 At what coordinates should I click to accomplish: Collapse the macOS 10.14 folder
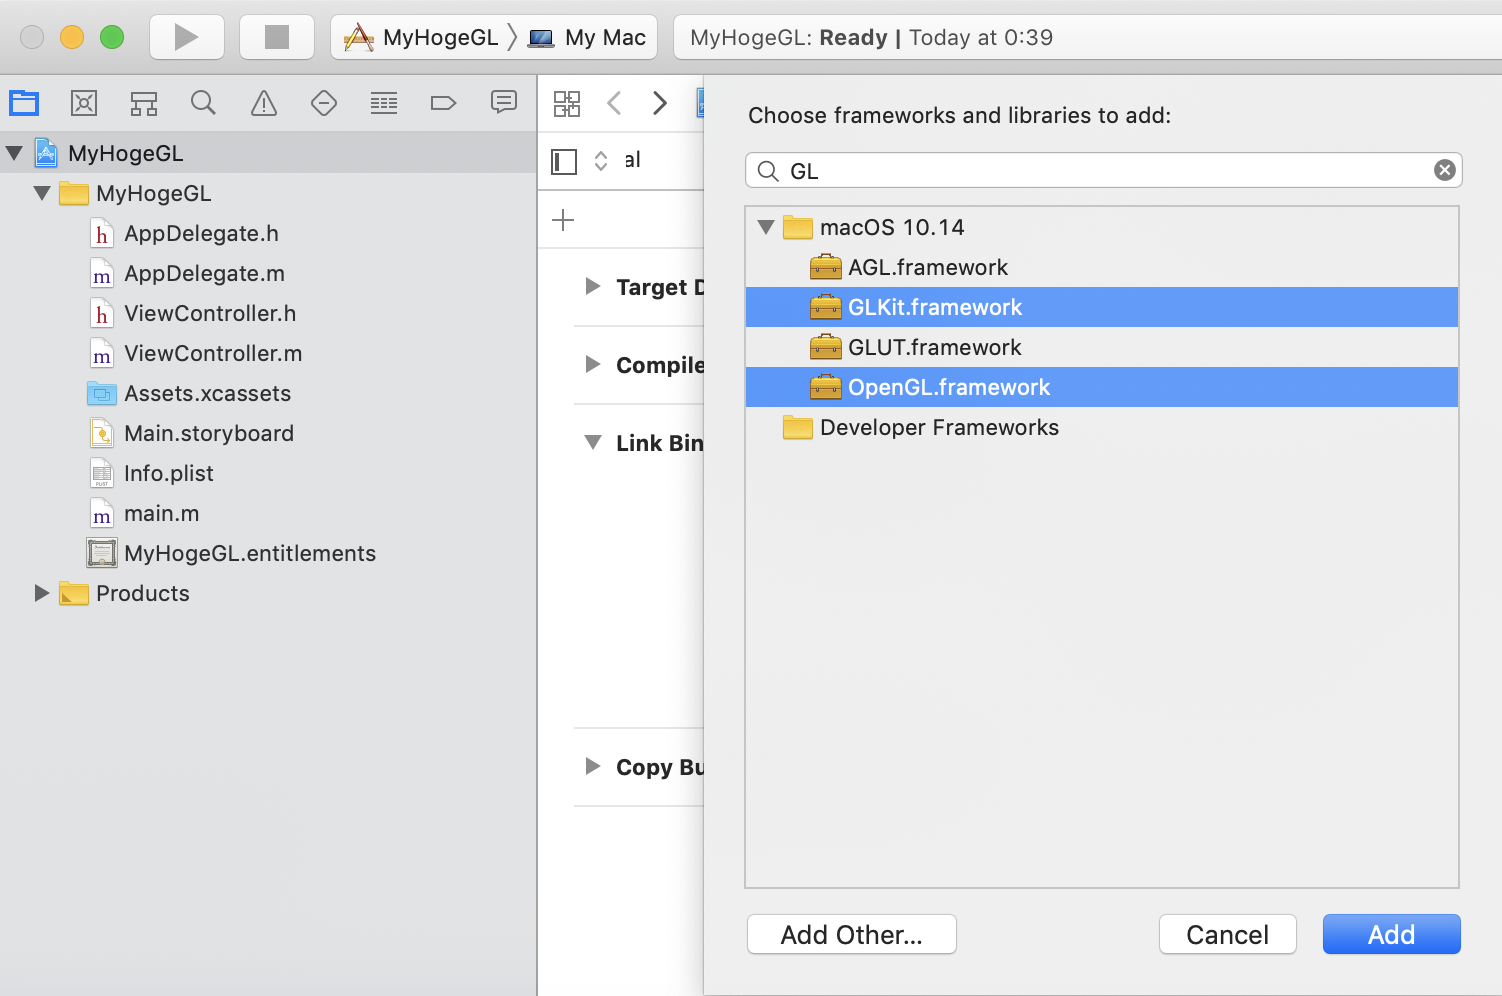coord(766,227)
